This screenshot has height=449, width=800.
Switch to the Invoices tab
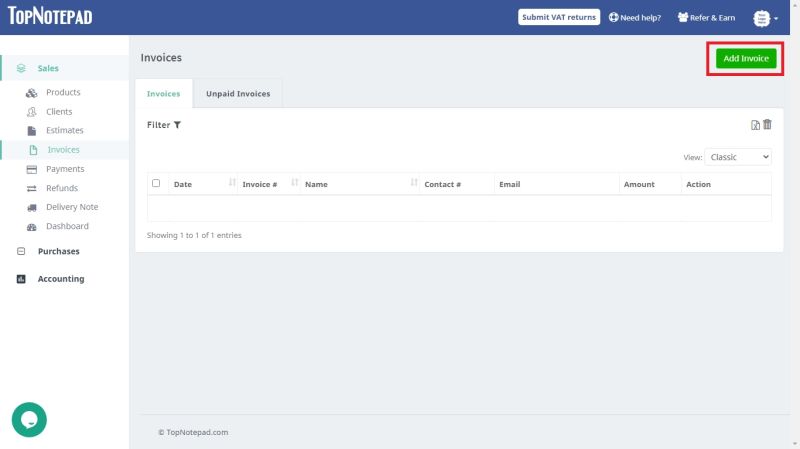pos(163,94)
